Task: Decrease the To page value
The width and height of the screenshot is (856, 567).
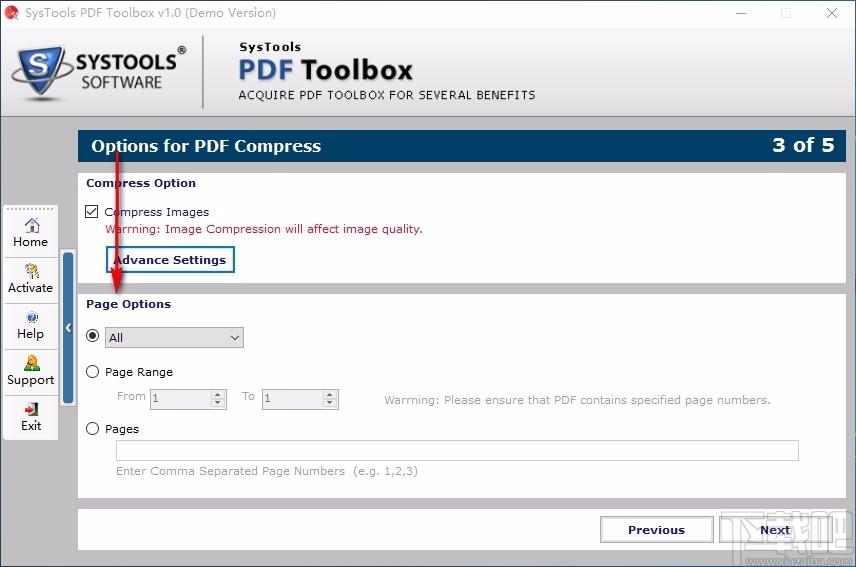Action: coord(330,403)
